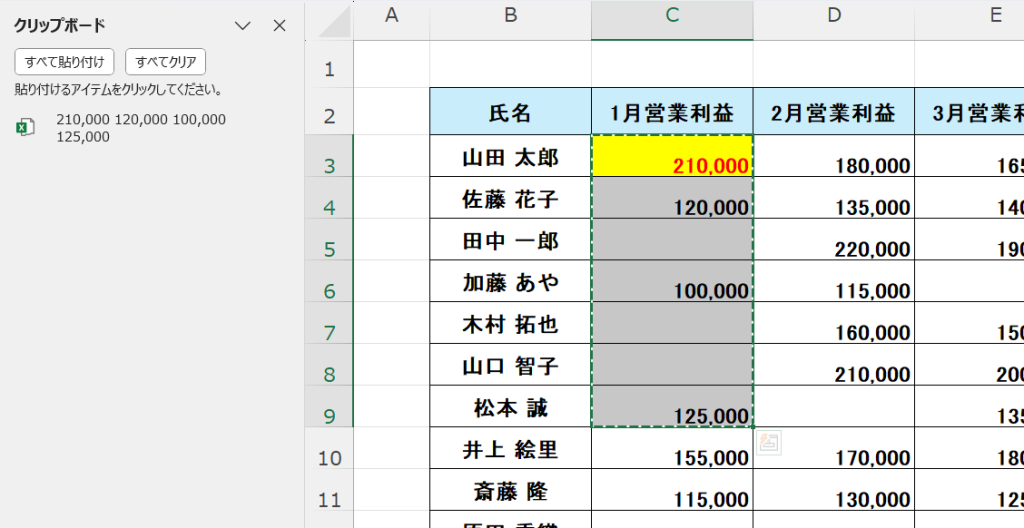Click the 2月営業利益 header cell
Screen dimensions: 1024x528
tap(833, 113)
